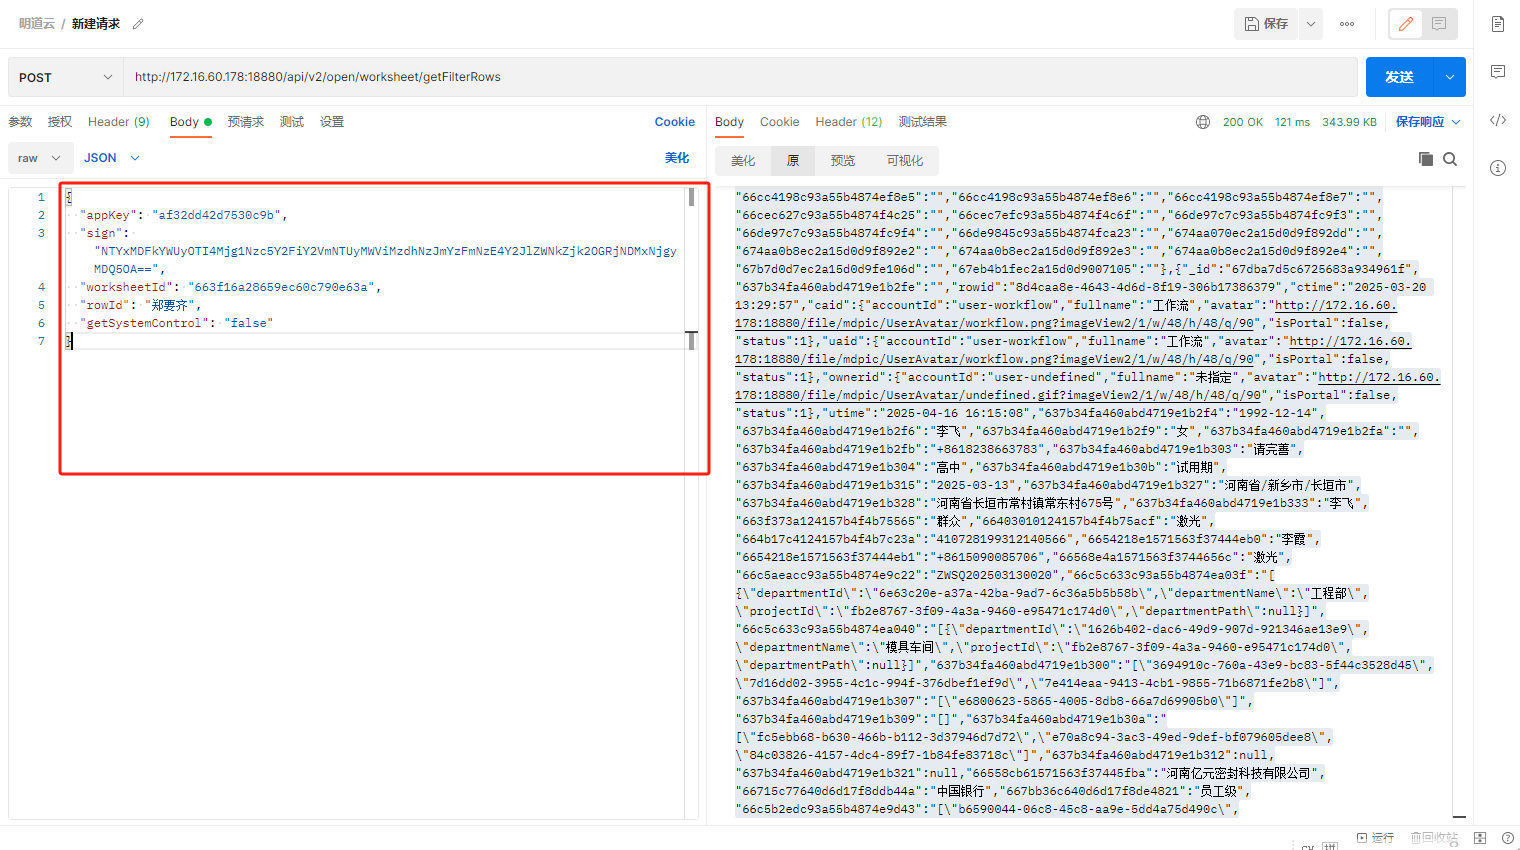Click the info icon in right sidebar
The width and height of the screenshot is (1520, 850).
[x=1497, y=168]
